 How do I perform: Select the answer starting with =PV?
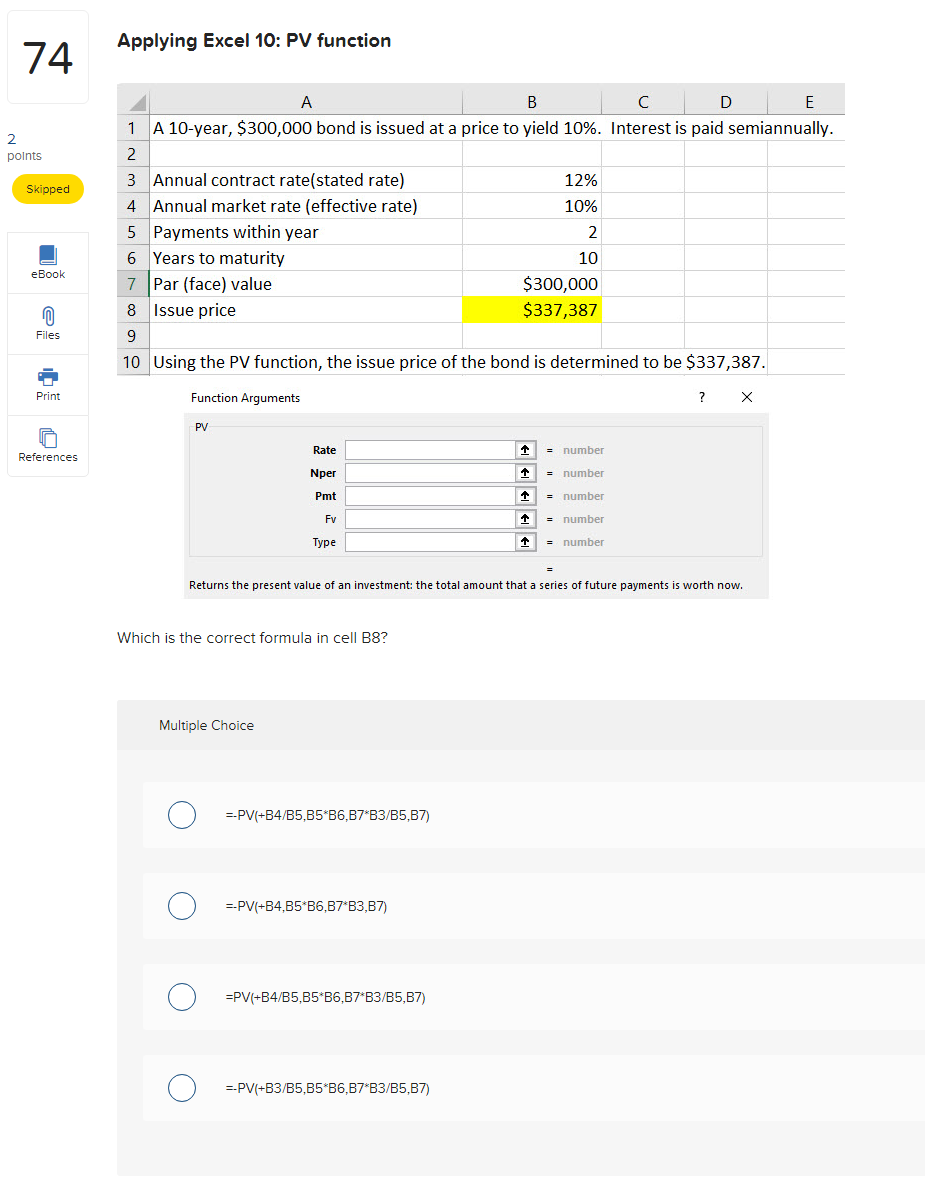click(x=182, y=997)
